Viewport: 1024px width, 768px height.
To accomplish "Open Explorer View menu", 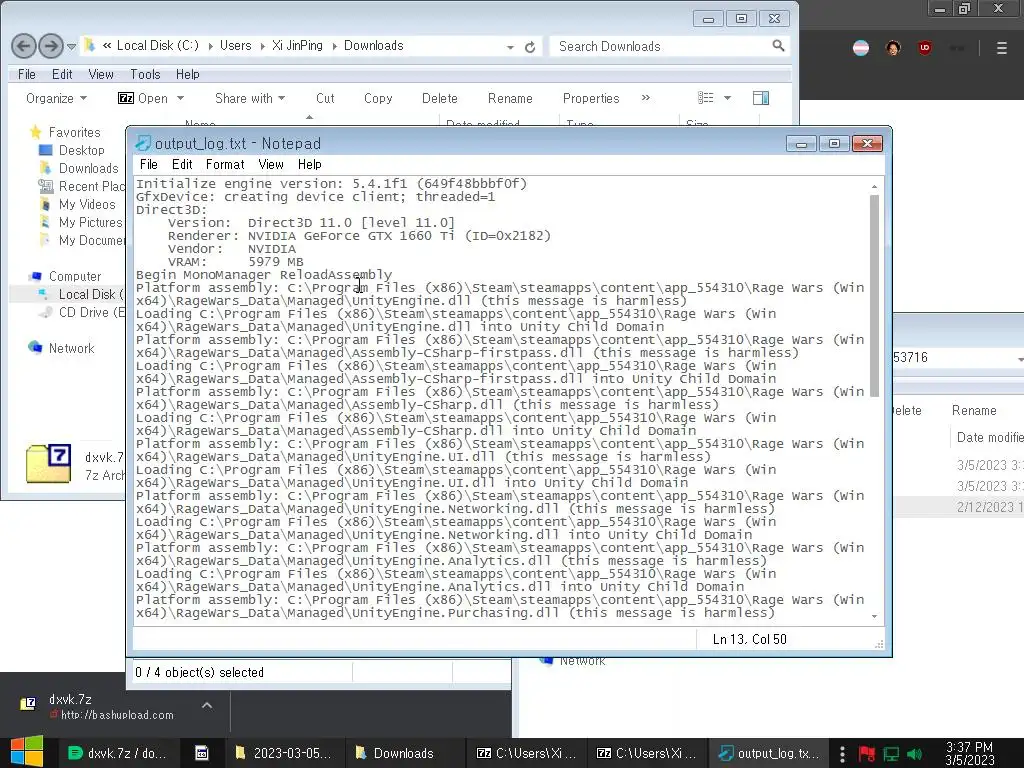I will [x=101, y=74].
